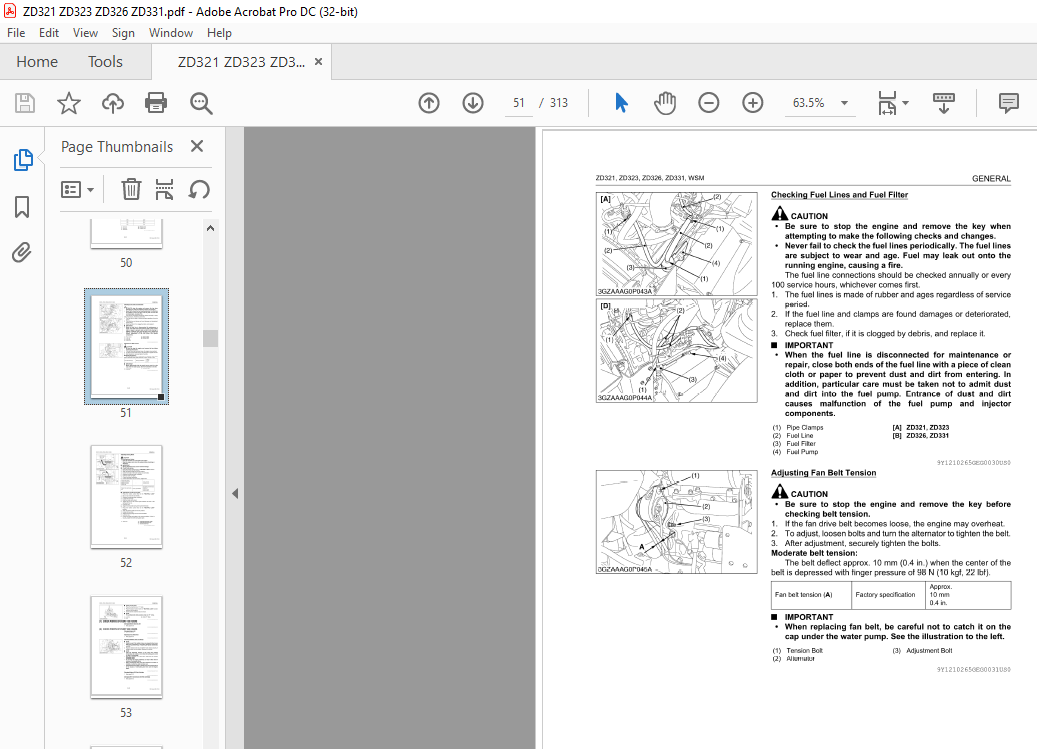The image size is (1037, 749).
Task: Click the 'Page Thumbnails' panel title
Action: (x=117, y=147)
